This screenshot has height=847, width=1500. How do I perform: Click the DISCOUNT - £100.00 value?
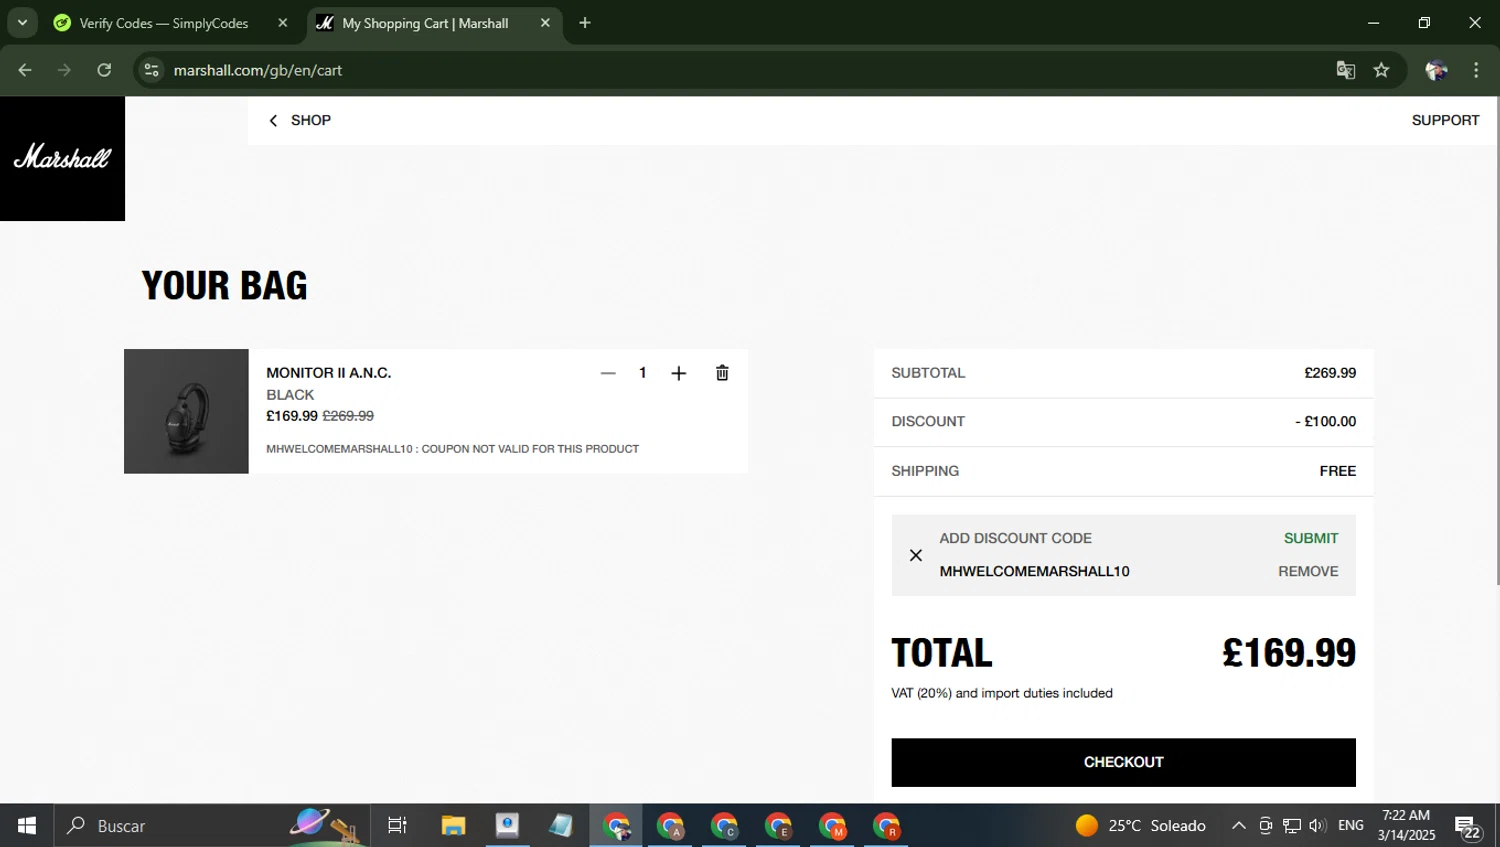point(1326,422)
